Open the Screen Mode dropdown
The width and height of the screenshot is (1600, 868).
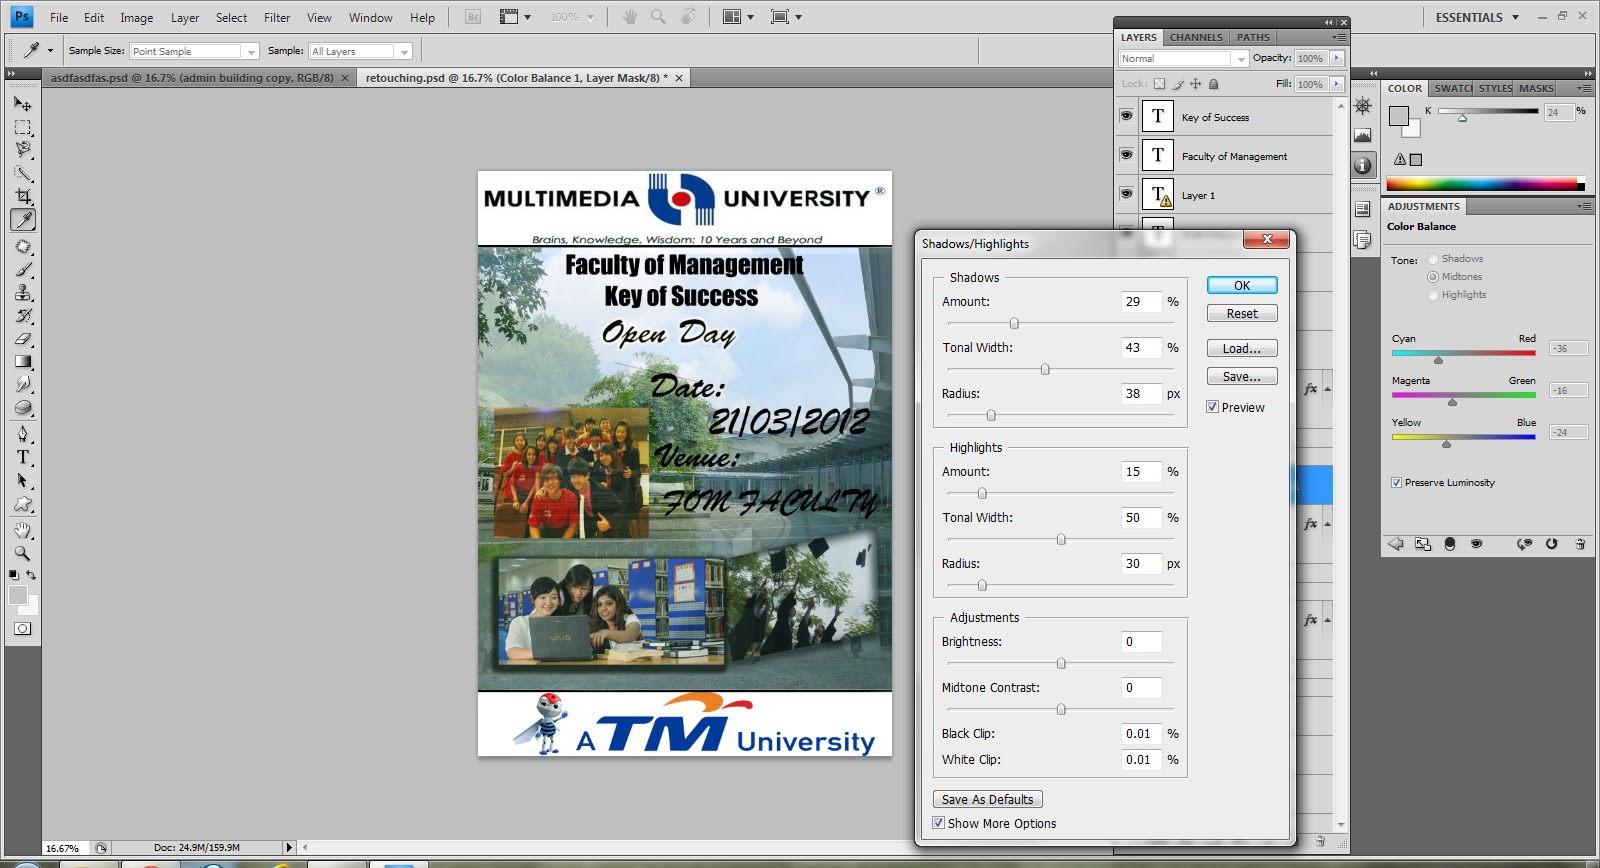(x=786, y=17)
